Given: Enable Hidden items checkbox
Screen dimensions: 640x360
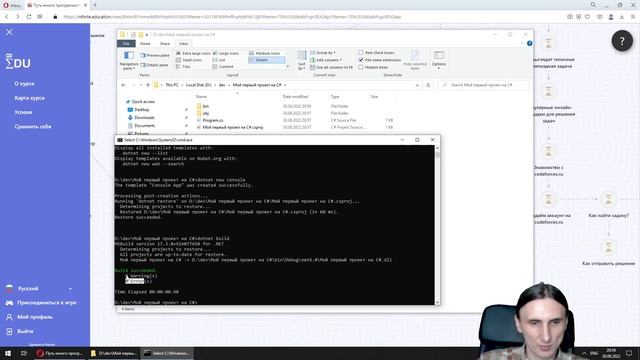Looking at the screenshot, I should click(373, 67).
